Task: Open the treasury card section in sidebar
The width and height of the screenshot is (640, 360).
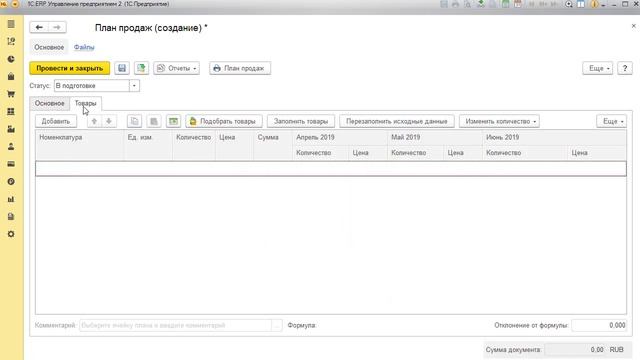Action: click(11, 164)
